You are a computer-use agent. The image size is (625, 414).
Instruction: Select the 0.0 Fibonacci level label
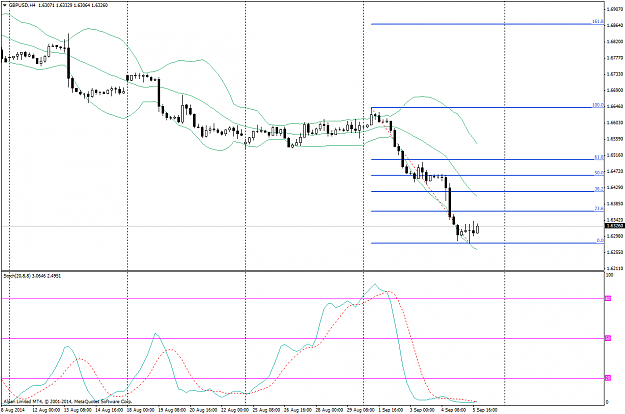click(600, 241)
